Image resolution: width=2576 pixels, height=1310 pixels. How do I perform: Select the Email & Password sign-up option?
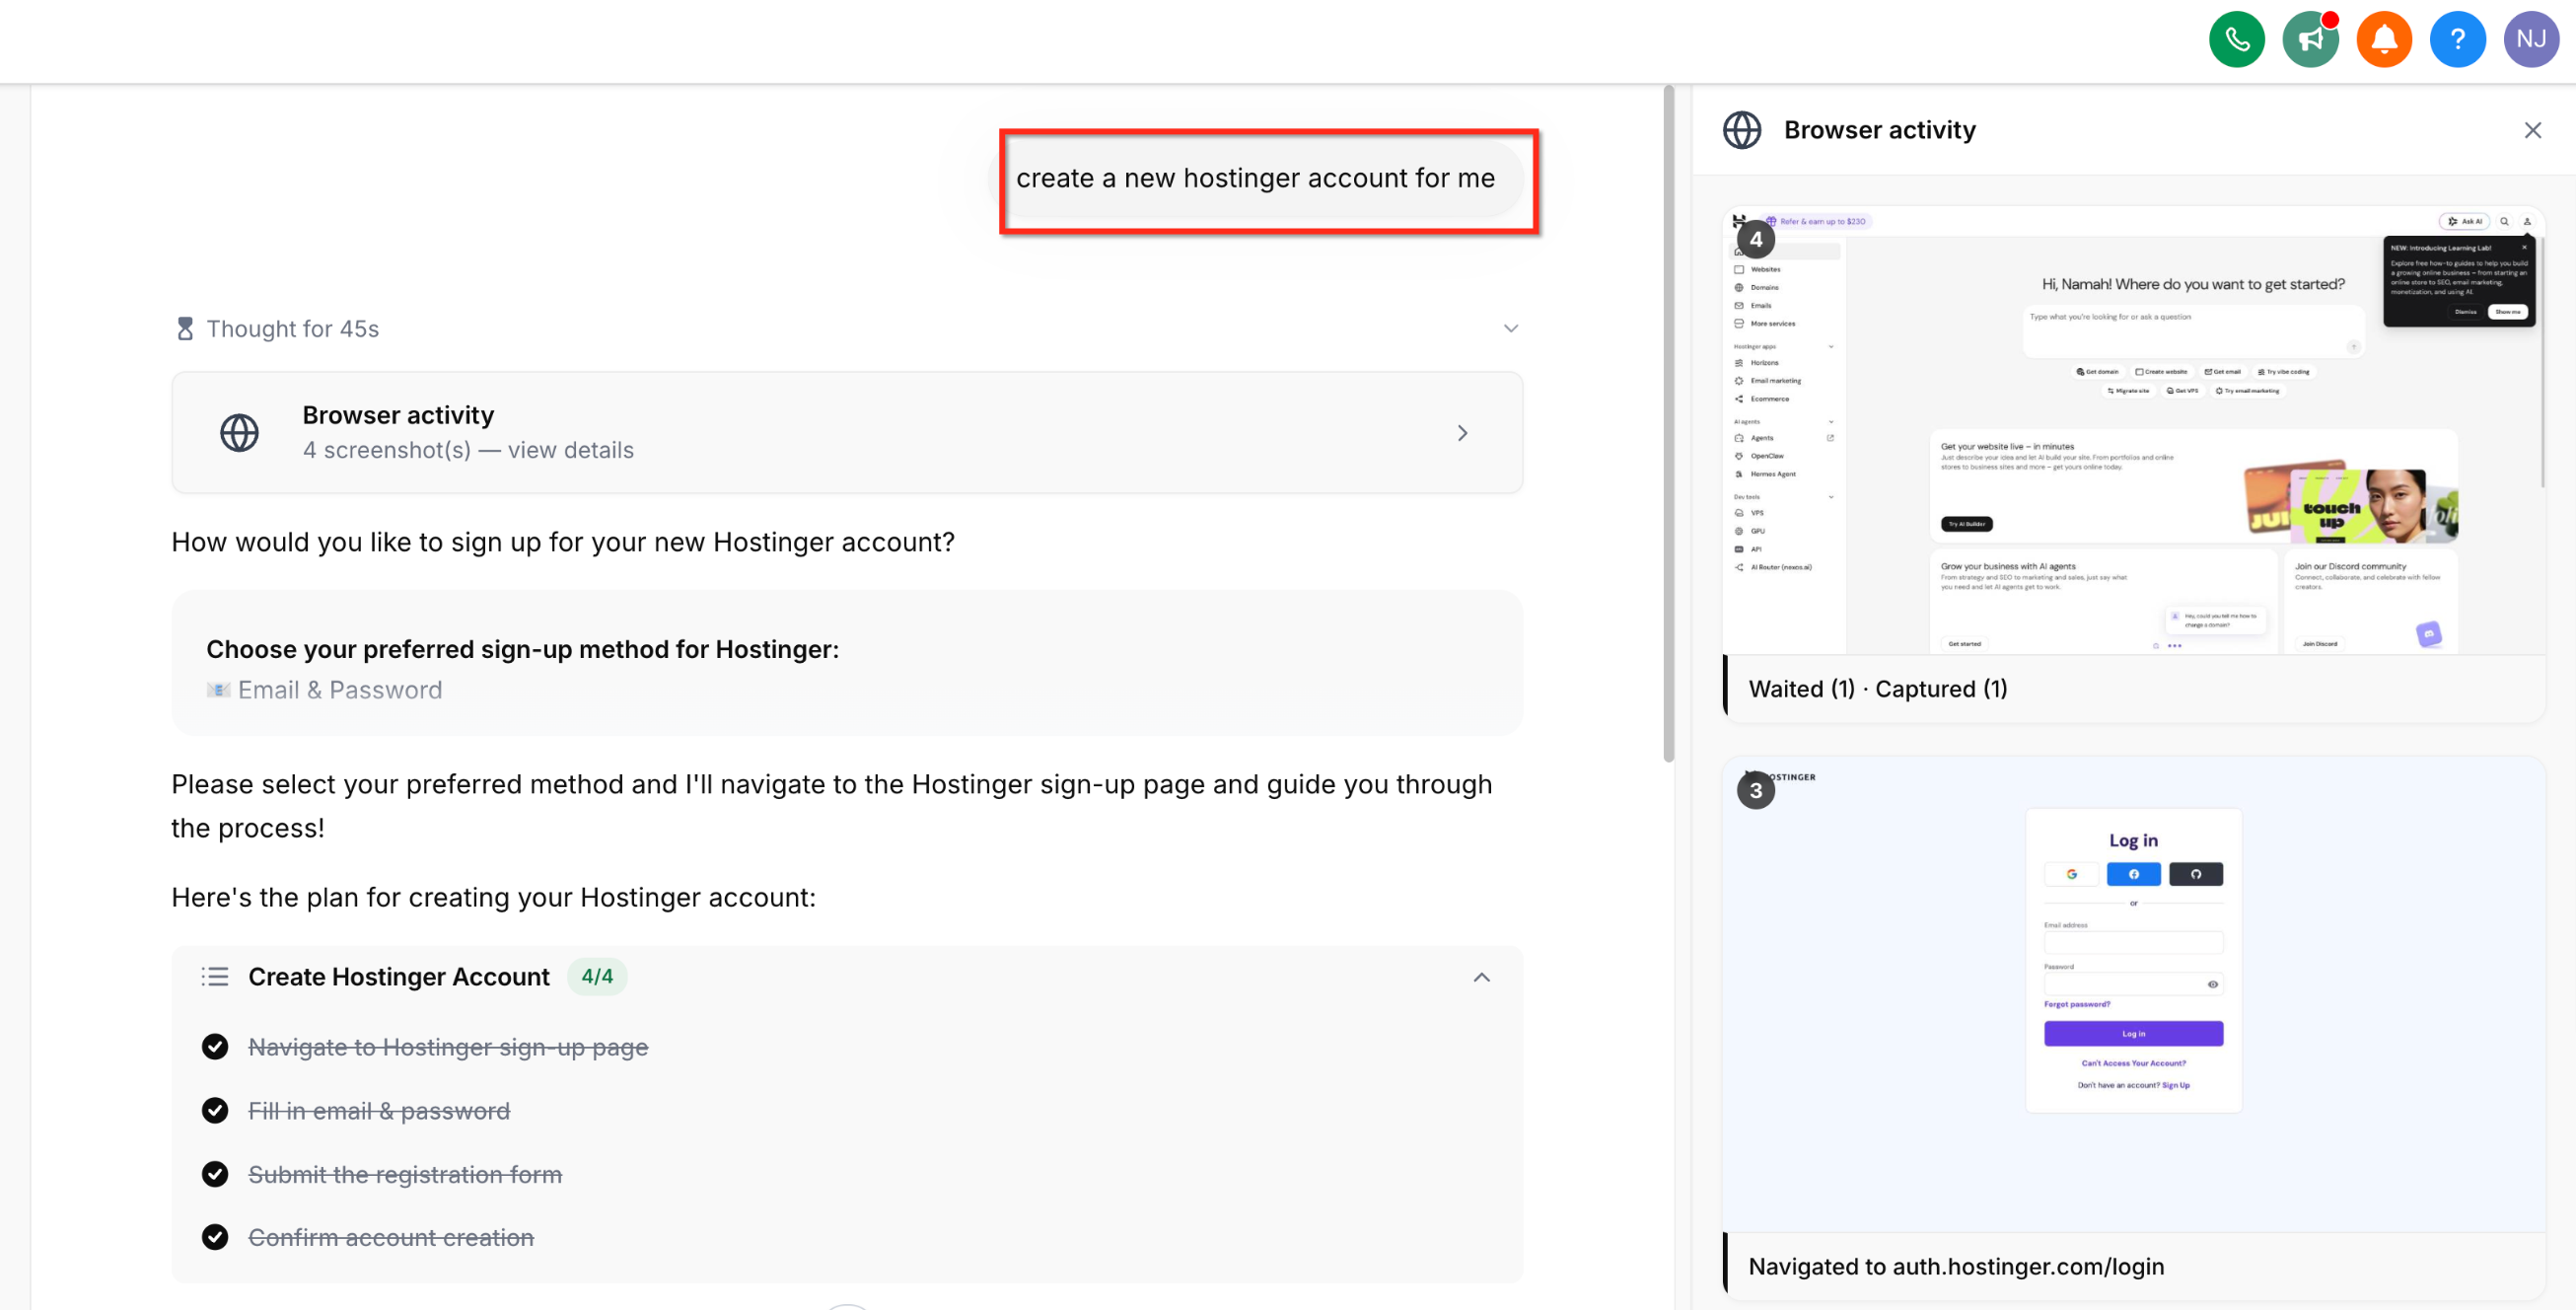[324, 690]
